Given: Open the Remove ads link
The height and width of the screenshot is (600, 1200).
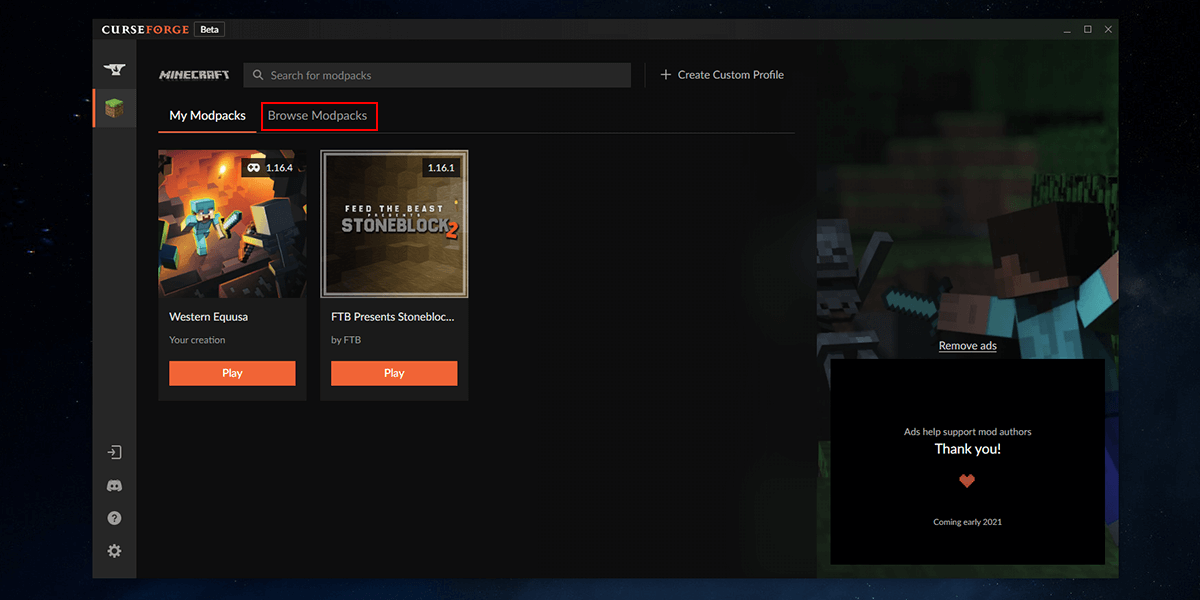Looking at the screenshot, I should pos(967,345).
